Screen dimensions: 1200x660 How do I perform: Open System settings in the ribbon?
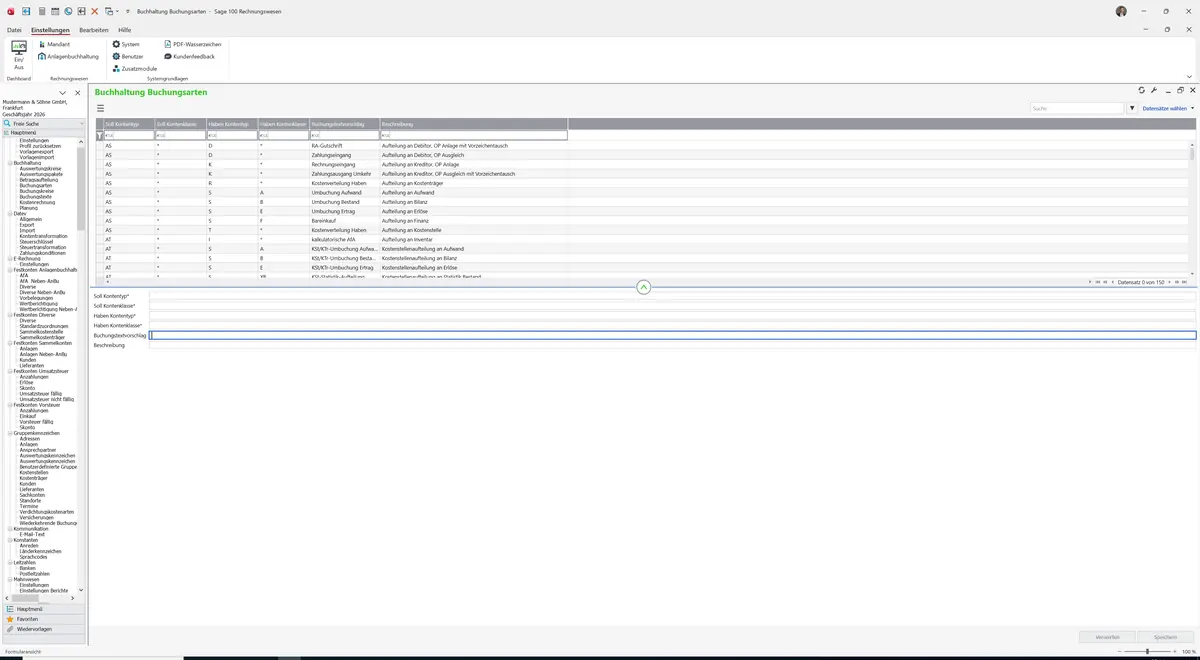click(x=126, y=44)
